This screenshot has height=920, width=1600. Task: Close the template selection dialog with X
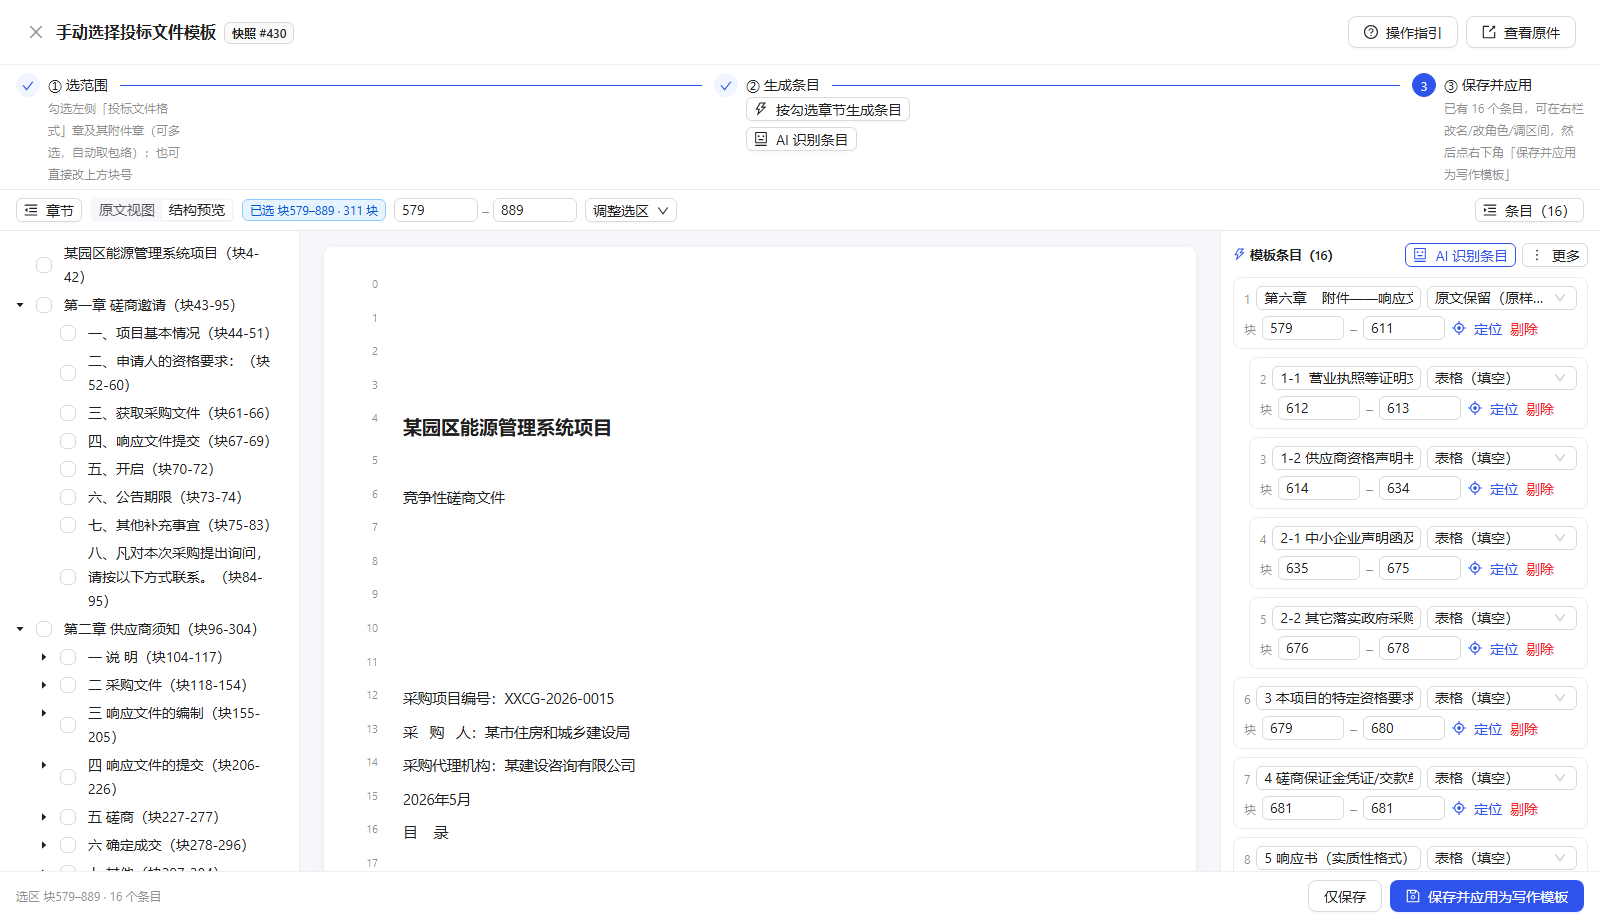tap(36, 32)
